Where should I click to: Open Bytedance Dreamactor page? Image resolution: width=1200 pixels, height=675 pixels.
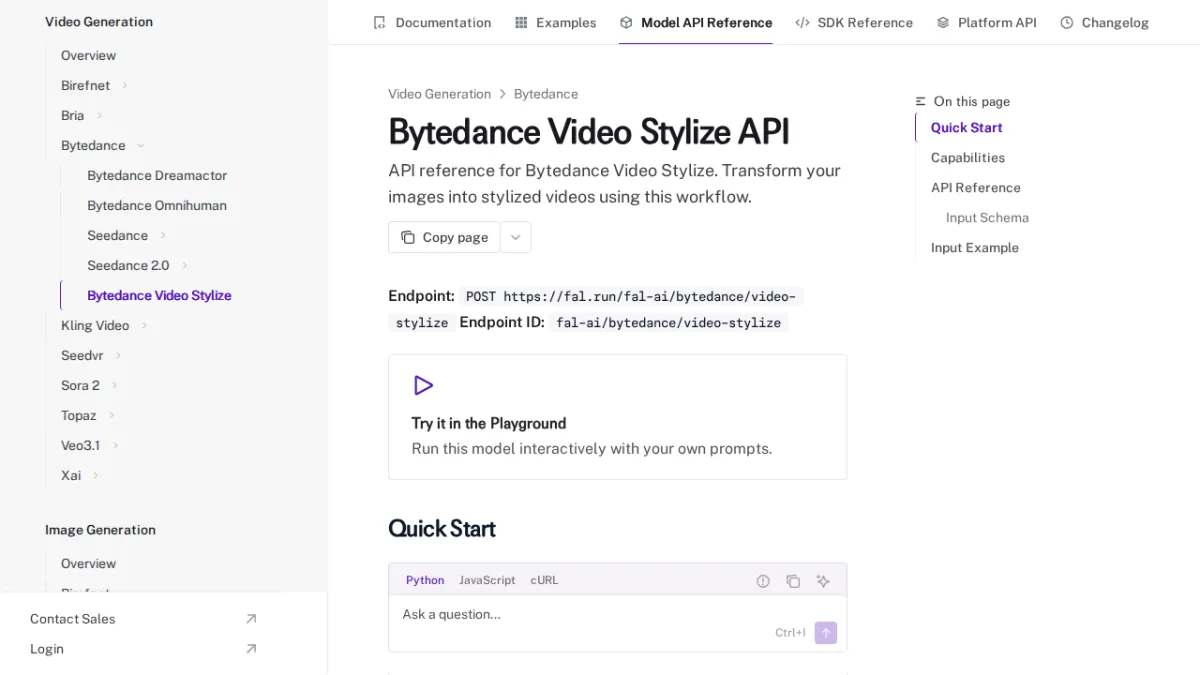point(157,175)
